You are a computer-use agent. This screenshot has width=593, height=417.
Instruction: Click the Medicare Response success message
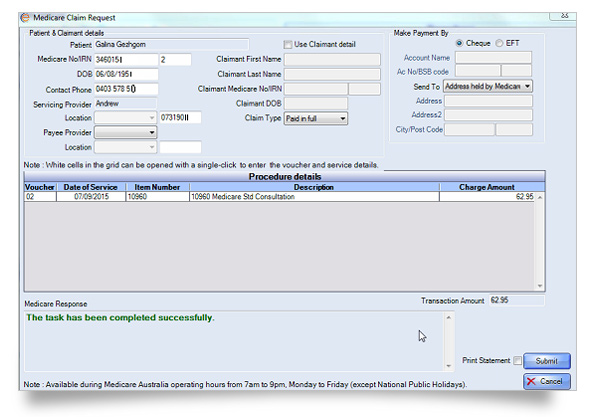point(120,318)
